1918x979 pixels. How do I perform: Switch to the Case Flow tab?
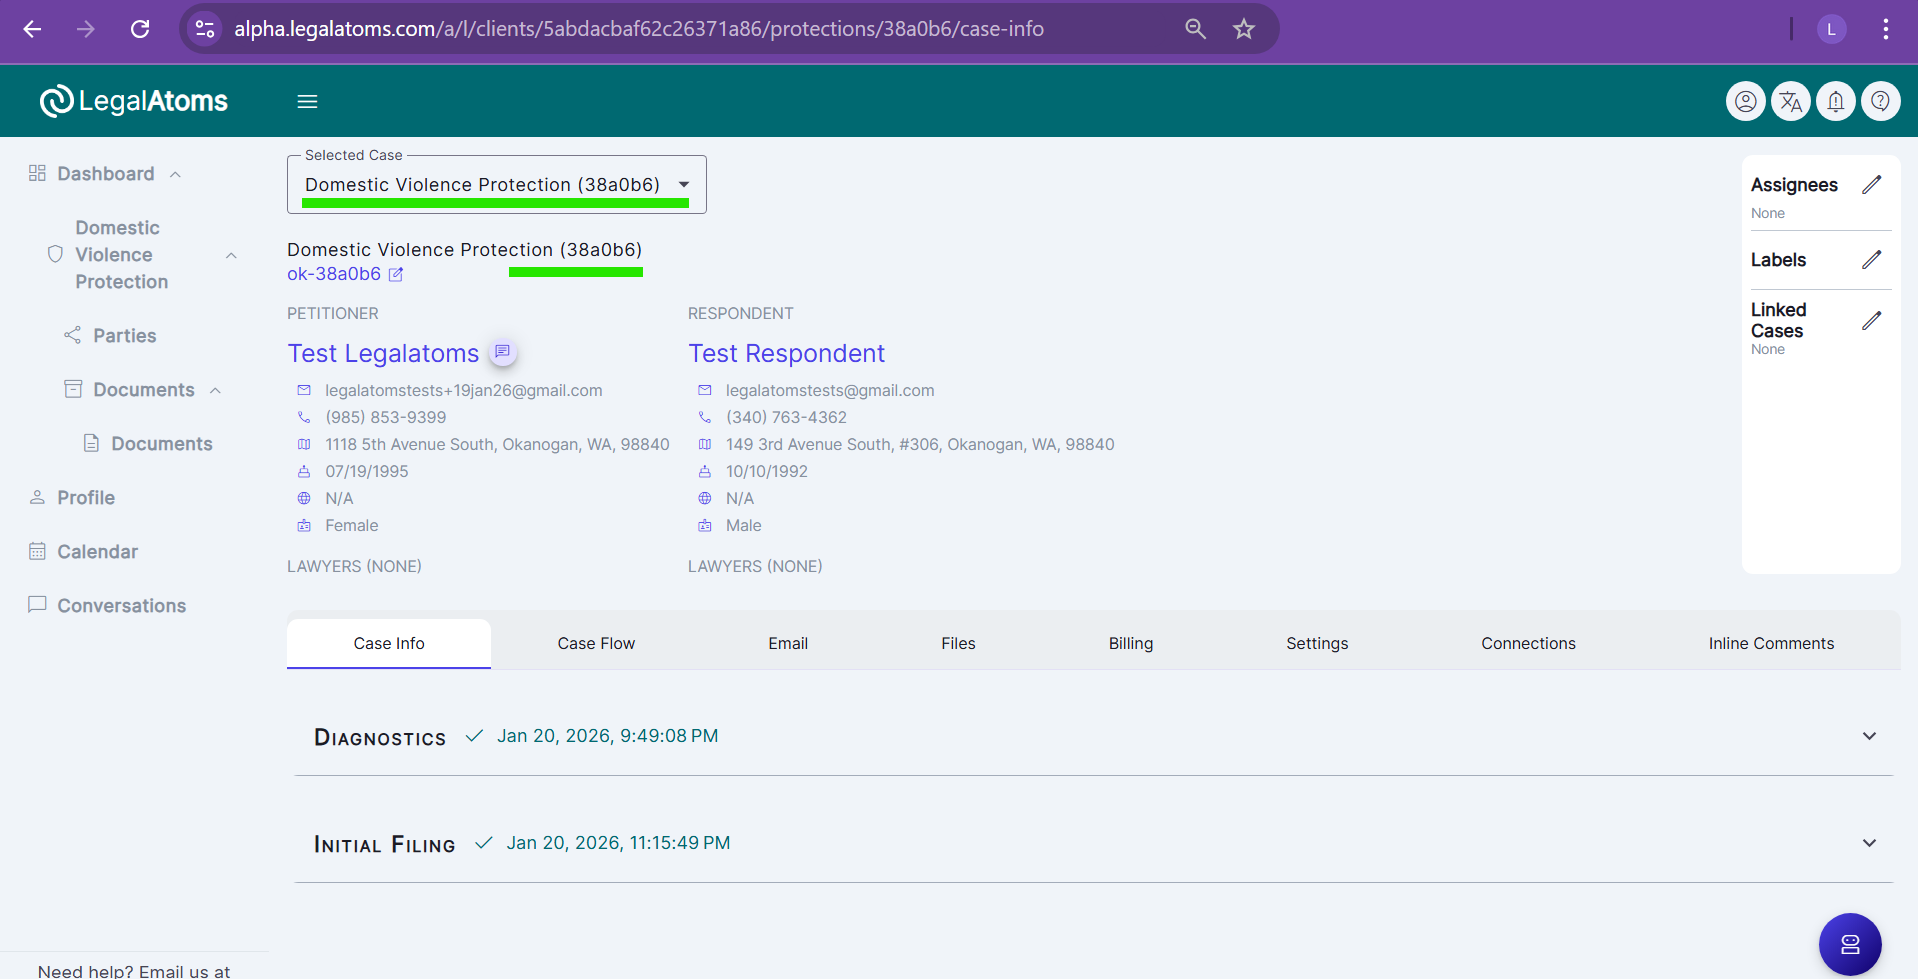coord(596,644)
